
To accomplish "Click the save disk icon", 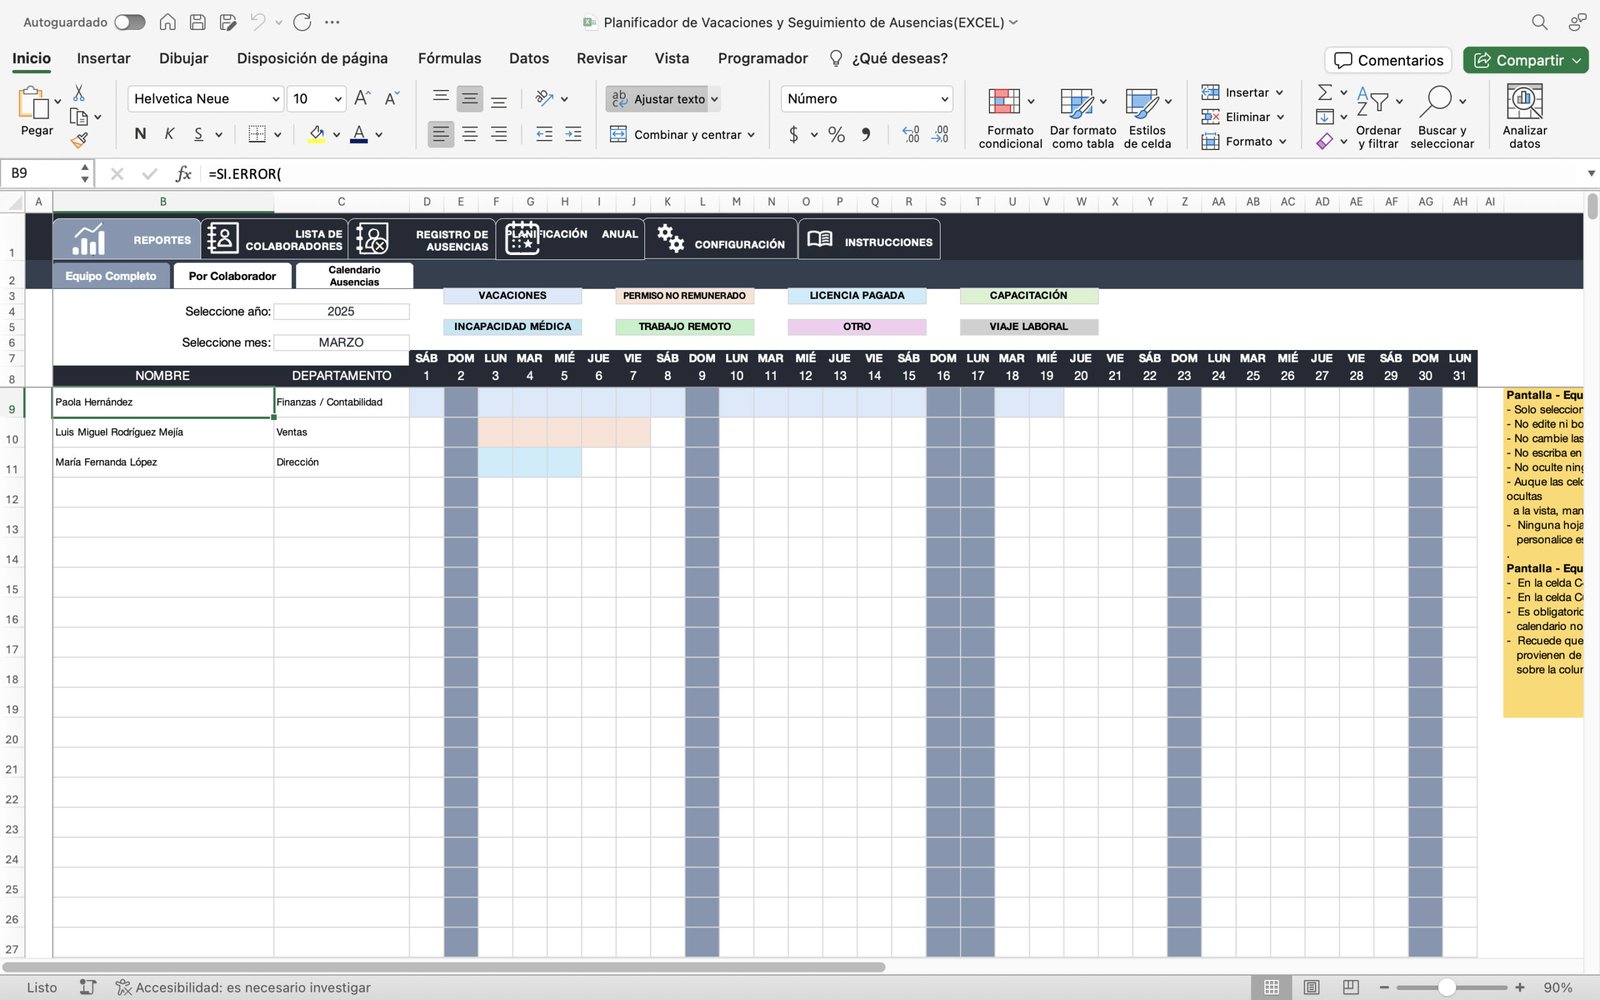I will pyautogui.click(x=198, y=22).
